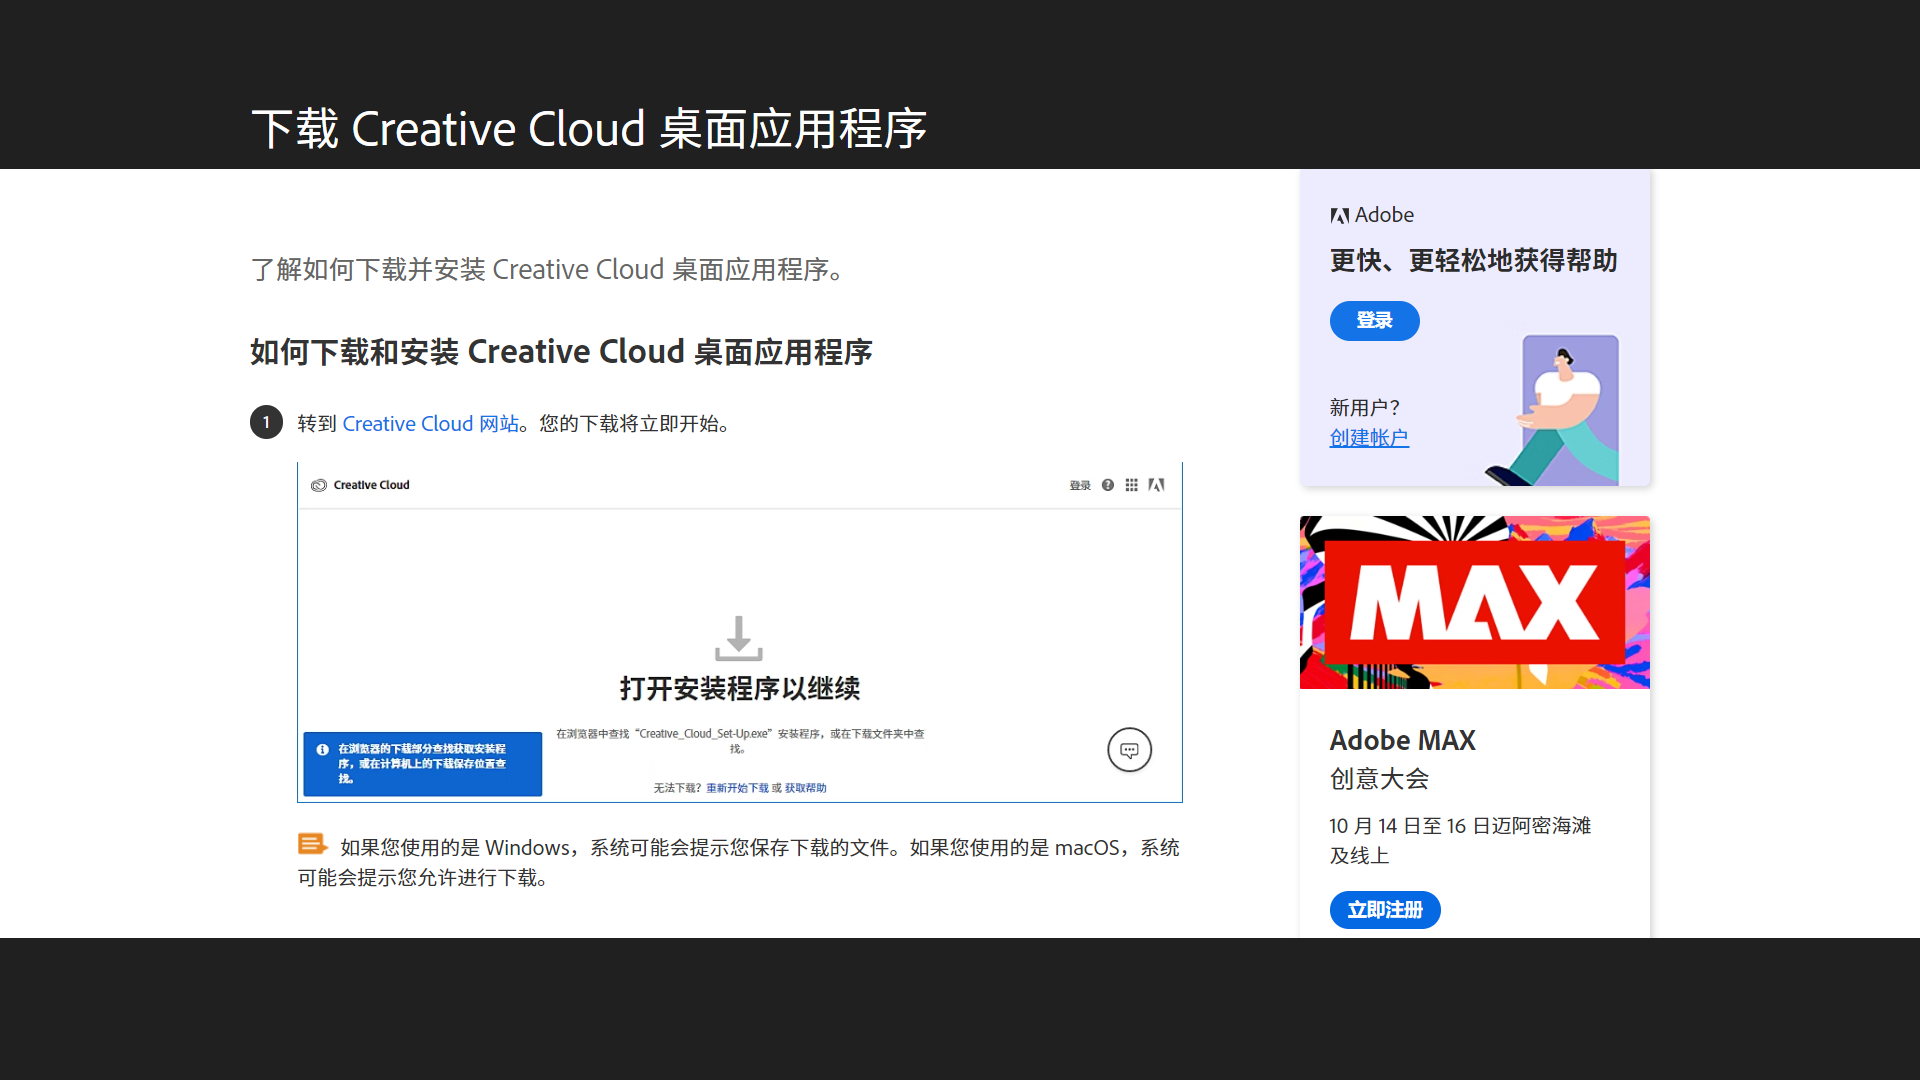Click the info icon in the blue tooltip
Viewport: 1920px width, 1080px height.
(321, 749)
